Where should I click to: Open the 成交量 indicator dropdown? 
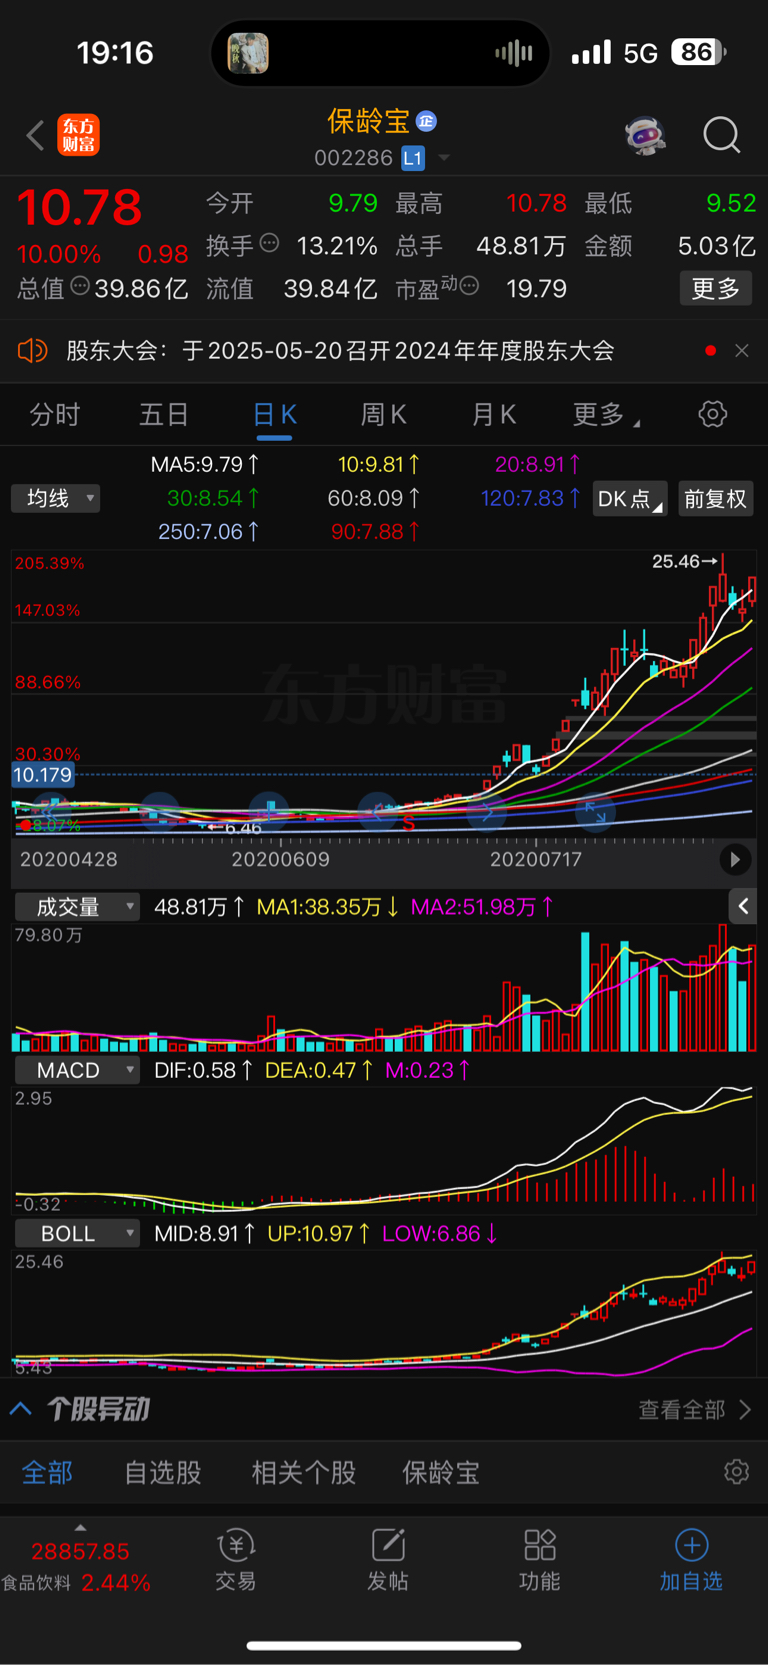pyautogui.click(x=76, y=907)
